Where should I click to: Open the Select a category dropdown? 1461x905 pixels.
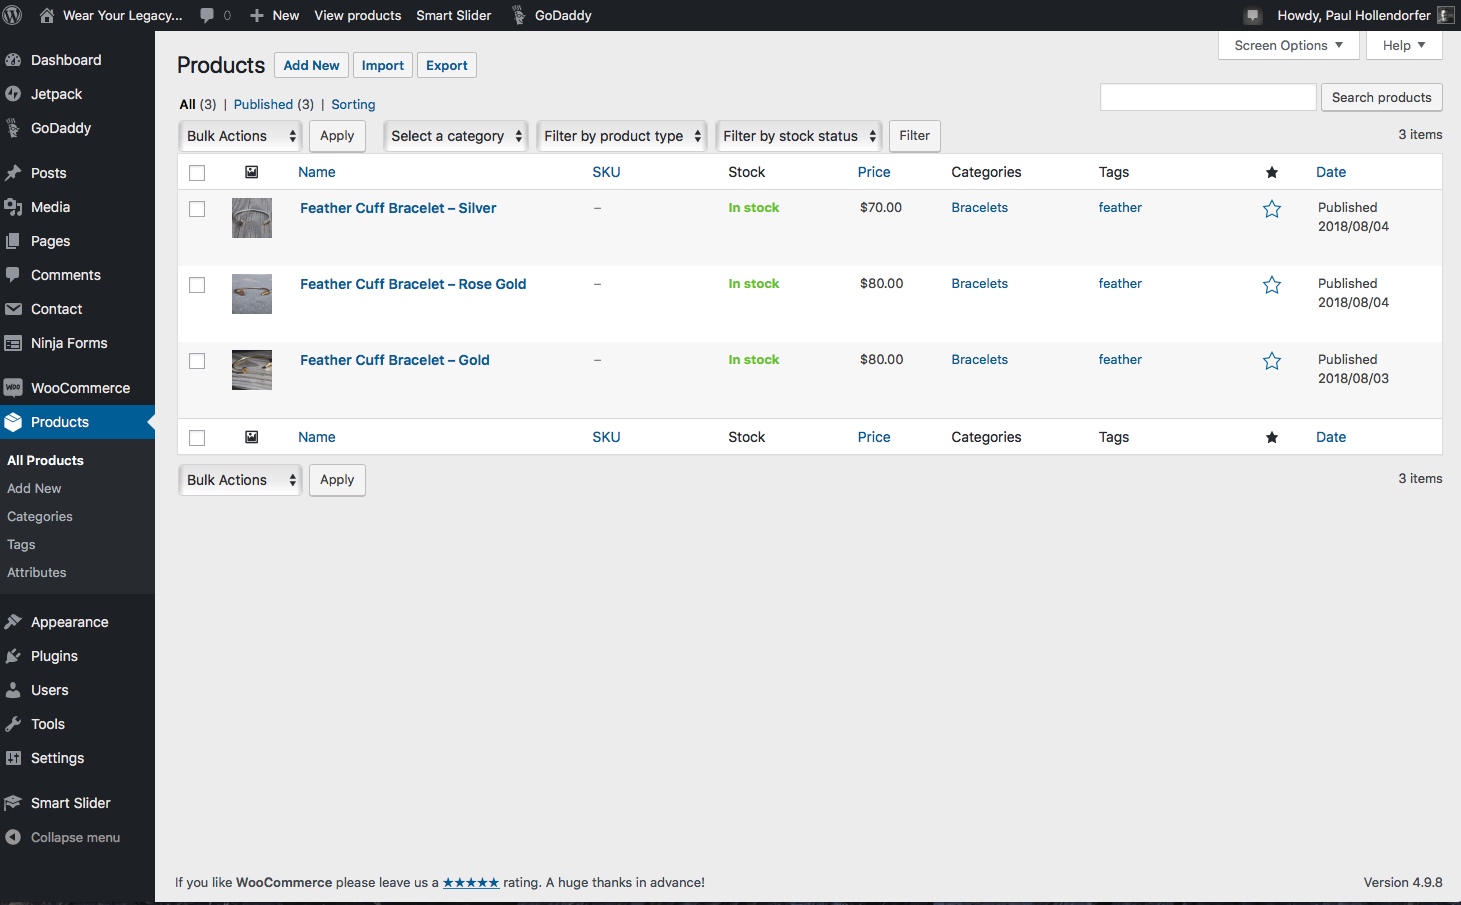[x=456, y=136]
